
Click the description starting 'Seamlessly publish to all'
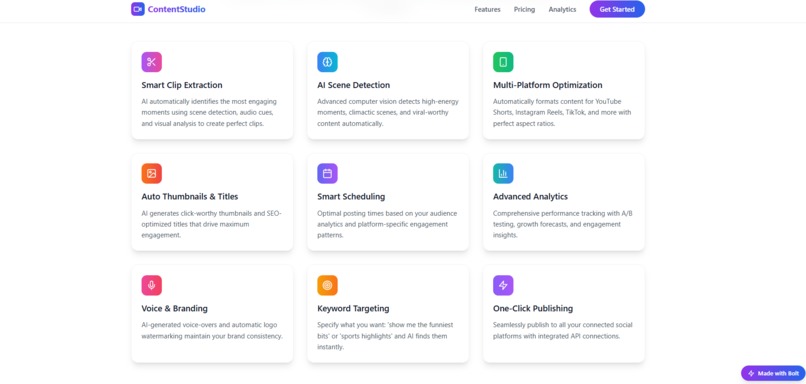[x=563, y=331]
